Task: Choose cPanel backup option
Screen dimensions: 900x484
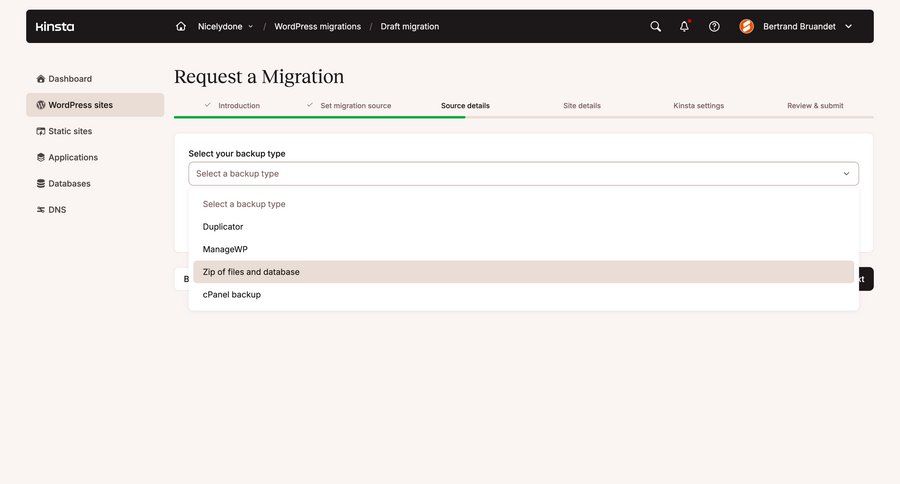Action: 231,295
